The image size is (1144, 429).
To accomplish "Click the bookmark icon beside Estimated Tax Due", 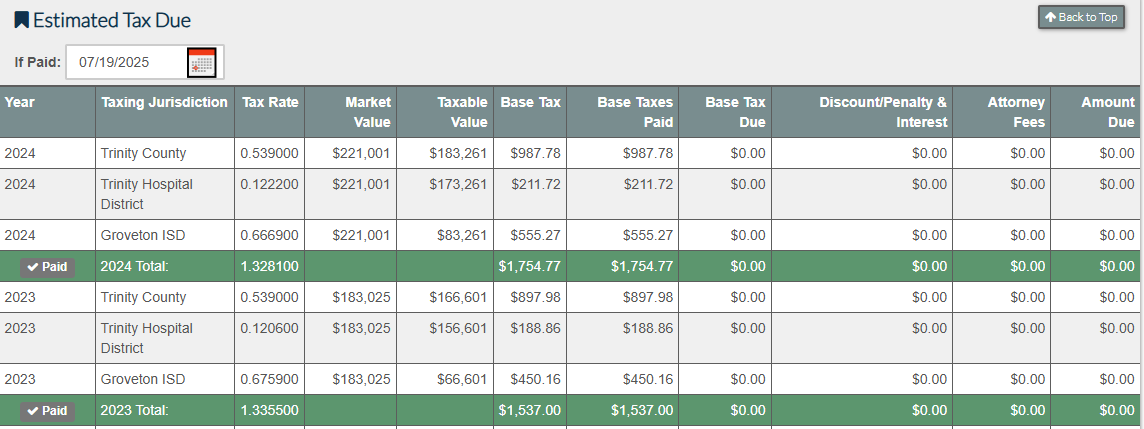I will pyautogui.click(x=21, y=20).
